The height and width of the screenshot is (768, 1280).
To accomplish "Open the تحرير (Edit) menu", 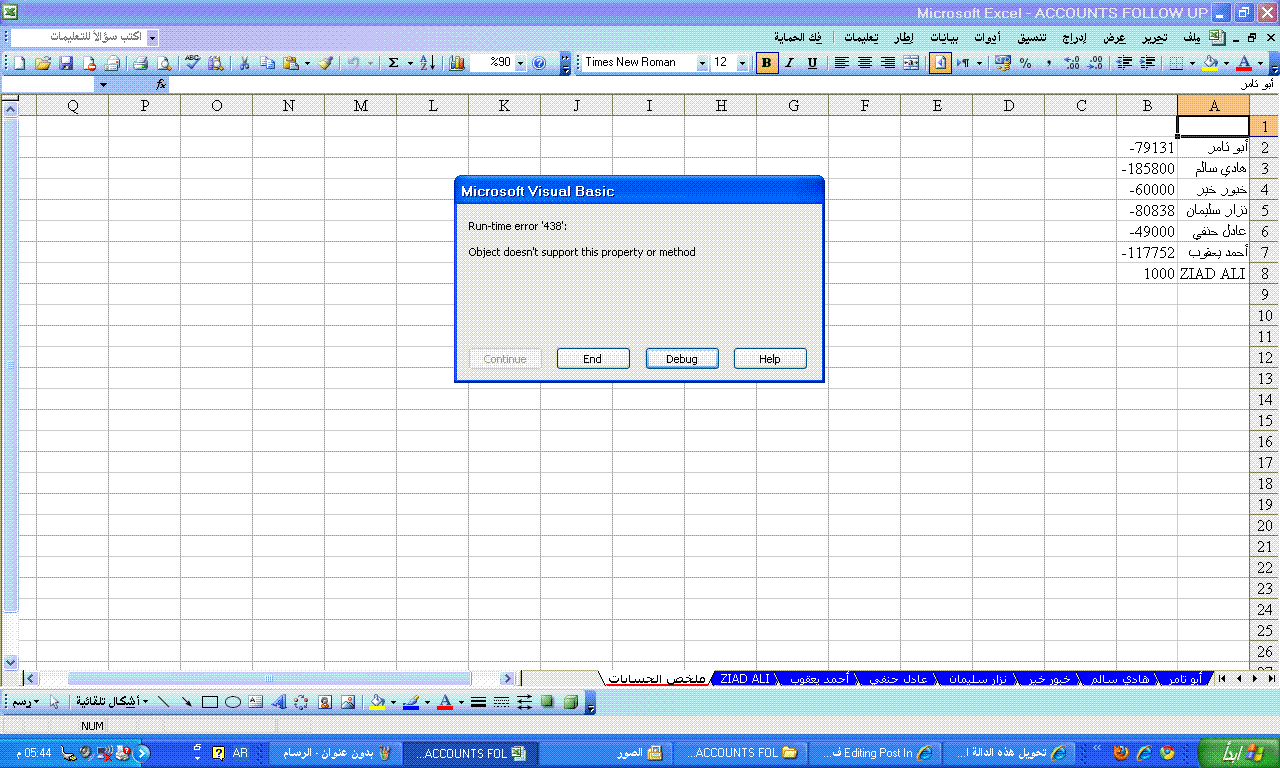I will point(1155,37).
